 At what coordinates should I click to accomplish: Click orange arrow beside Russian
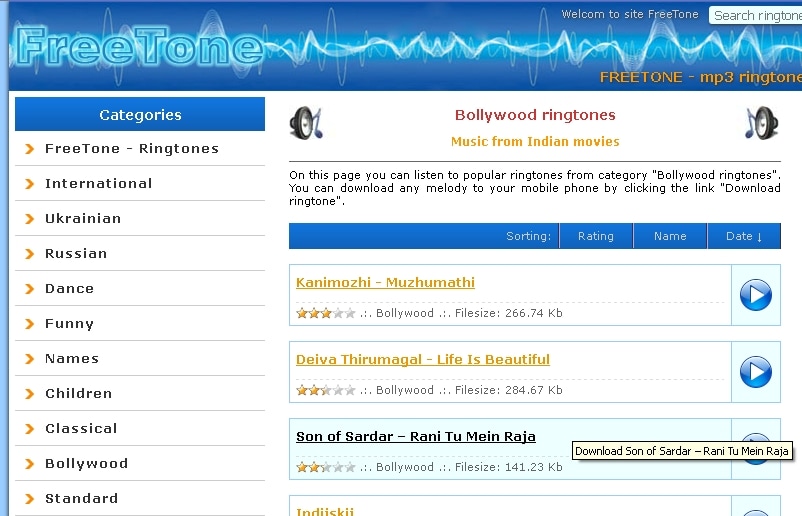tap(30, 254)
